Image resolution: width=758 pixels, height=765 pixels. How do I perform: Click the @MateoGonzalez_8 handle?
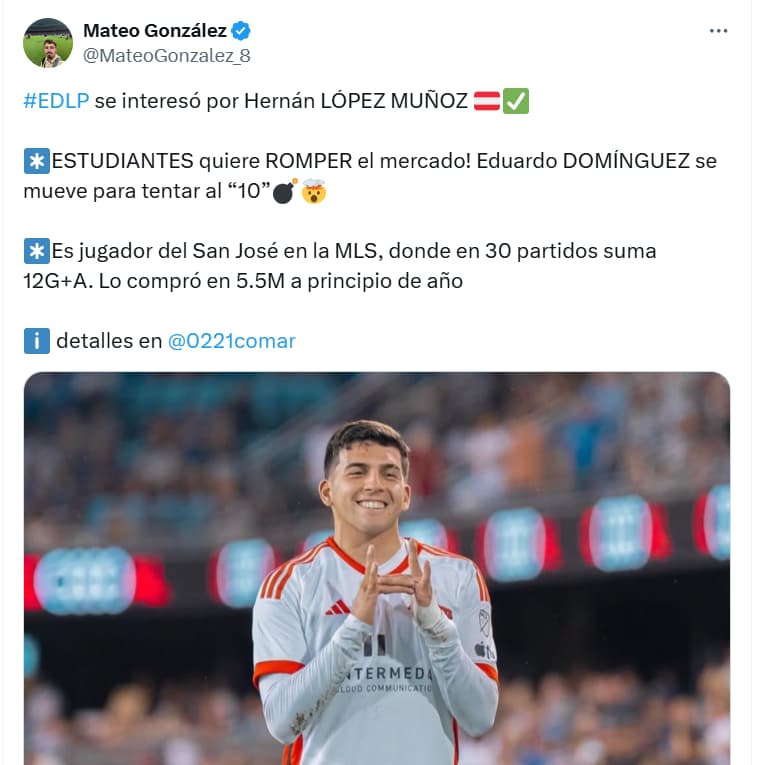click(x=167, y=56)
